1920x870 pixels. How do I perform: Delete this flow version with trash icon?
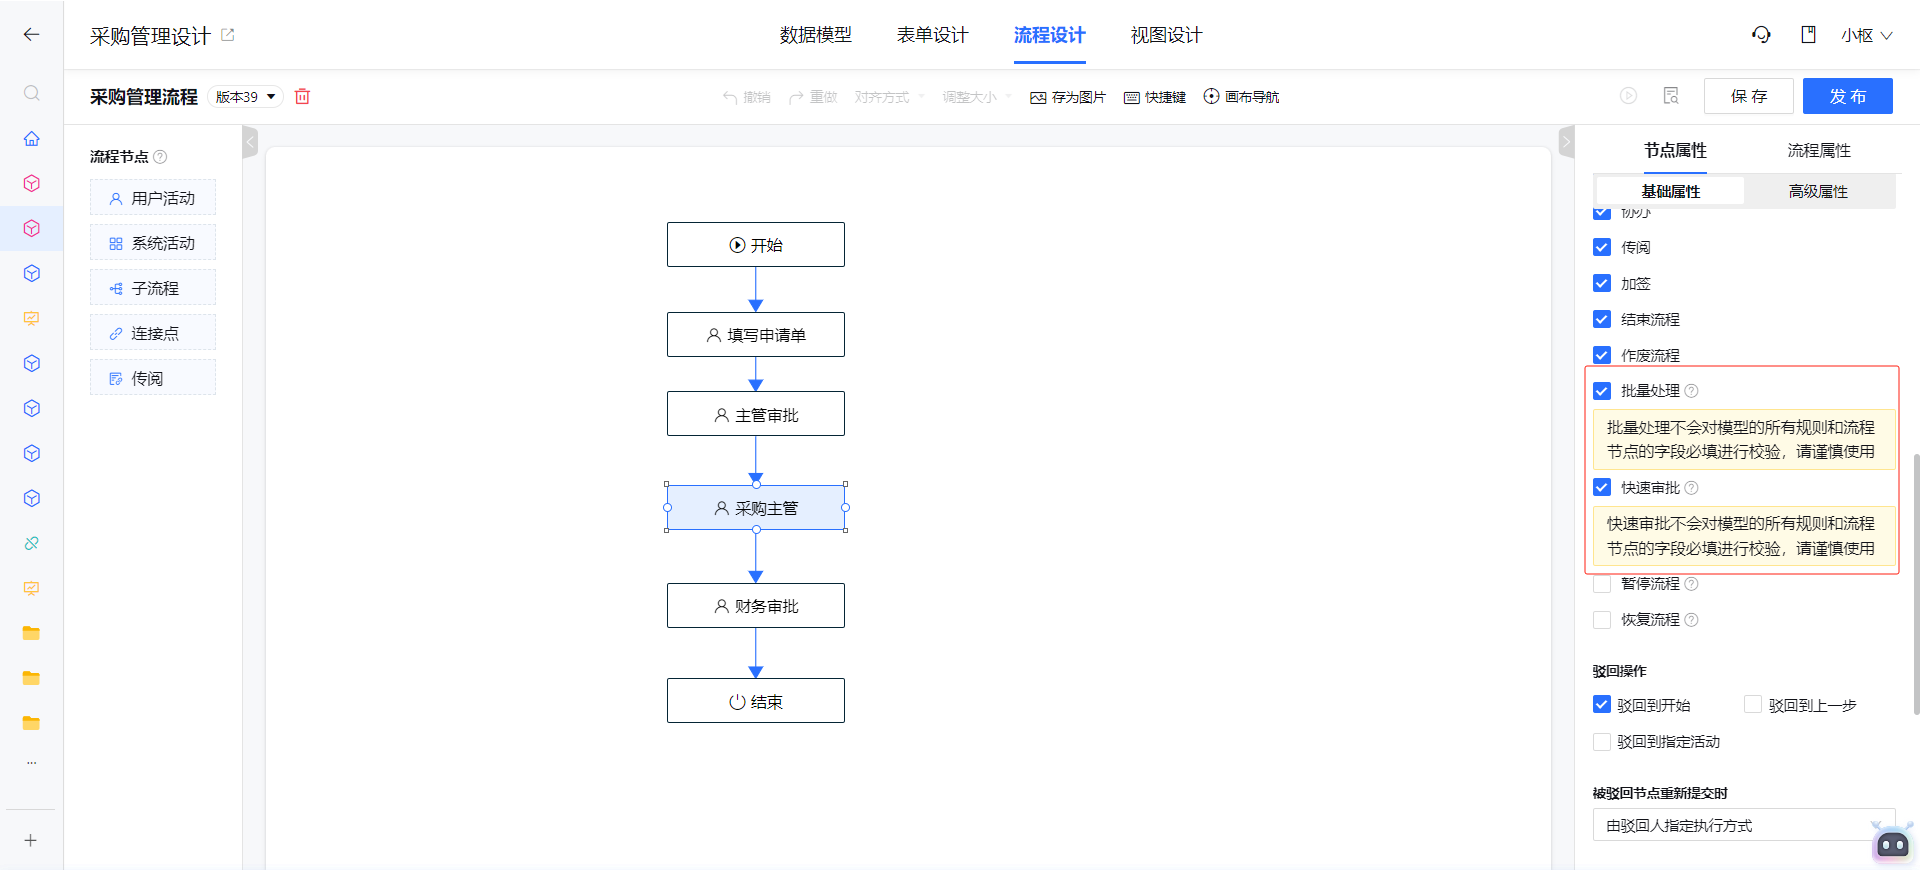[302, 96]
